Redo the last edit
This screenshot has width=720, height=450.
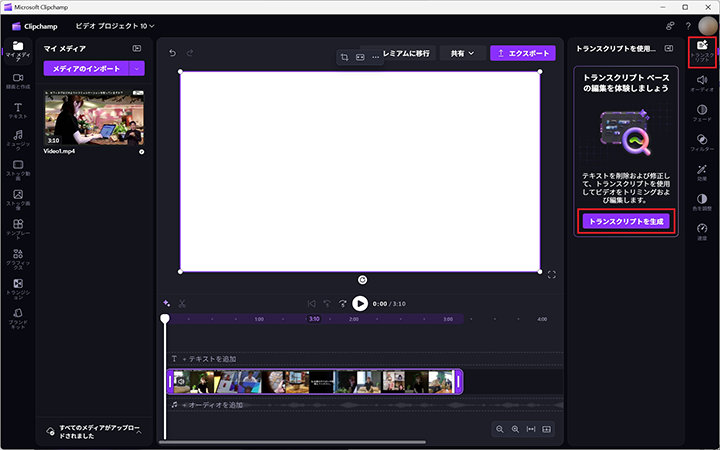click(190, 53)
